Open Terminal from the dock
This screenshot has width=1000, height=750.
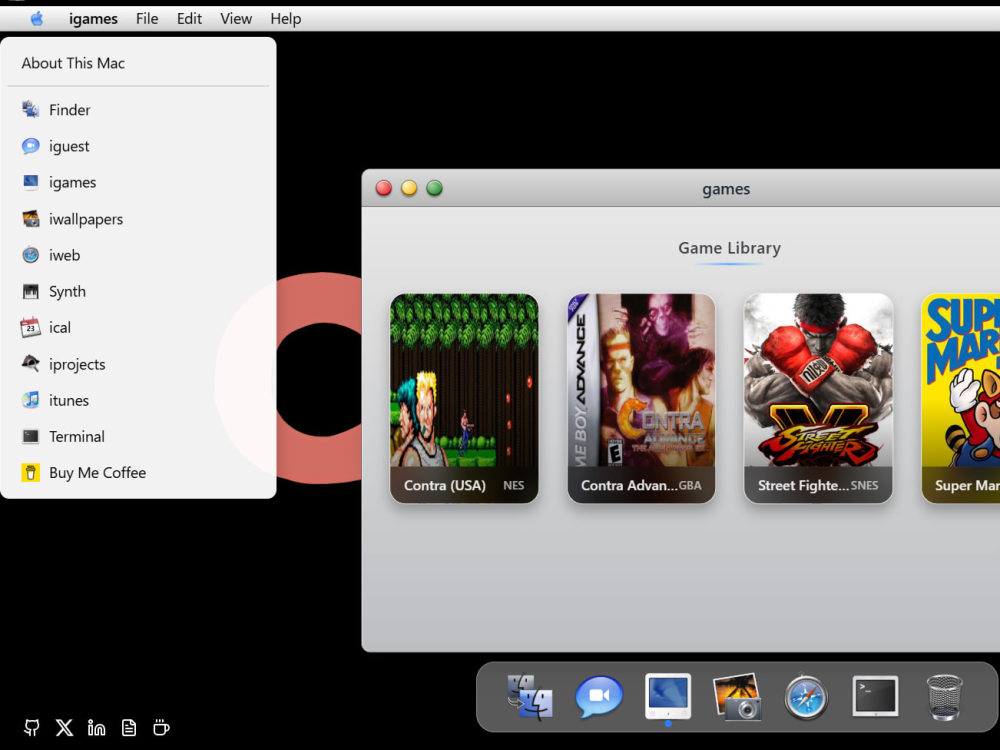coord(875,696)
